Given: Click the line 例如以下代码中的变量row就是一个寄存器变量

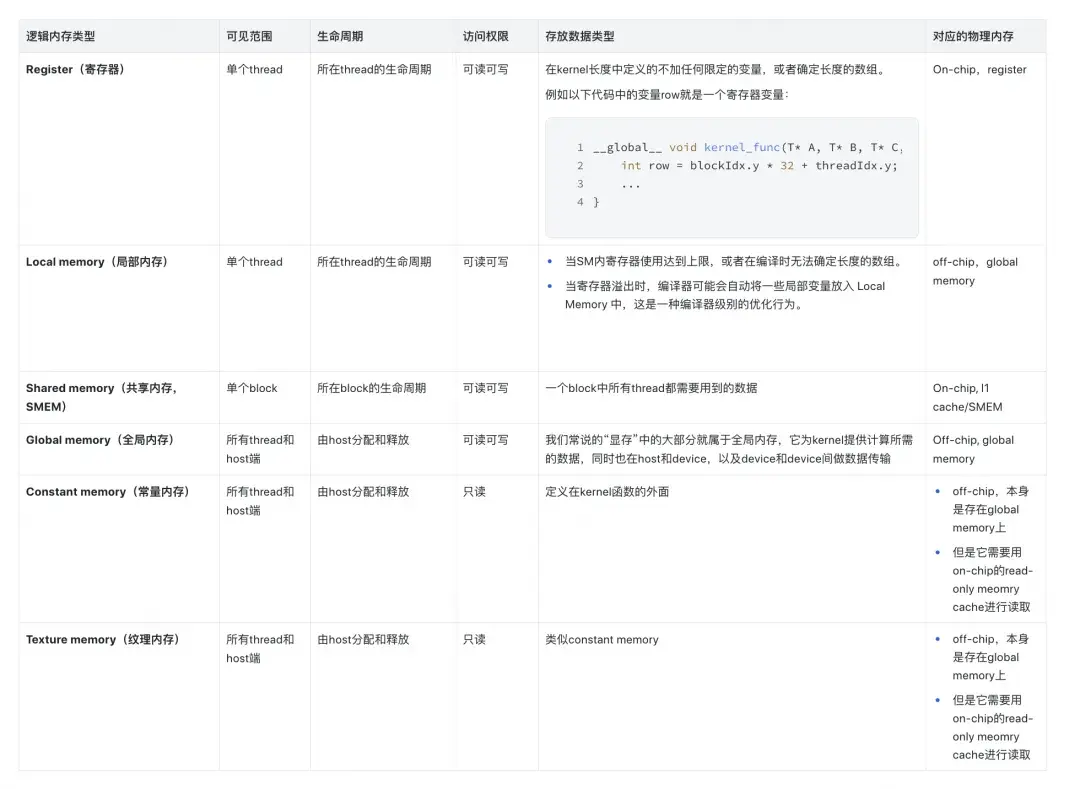Looking at the screenshot, I should click(x=667, y=94).
